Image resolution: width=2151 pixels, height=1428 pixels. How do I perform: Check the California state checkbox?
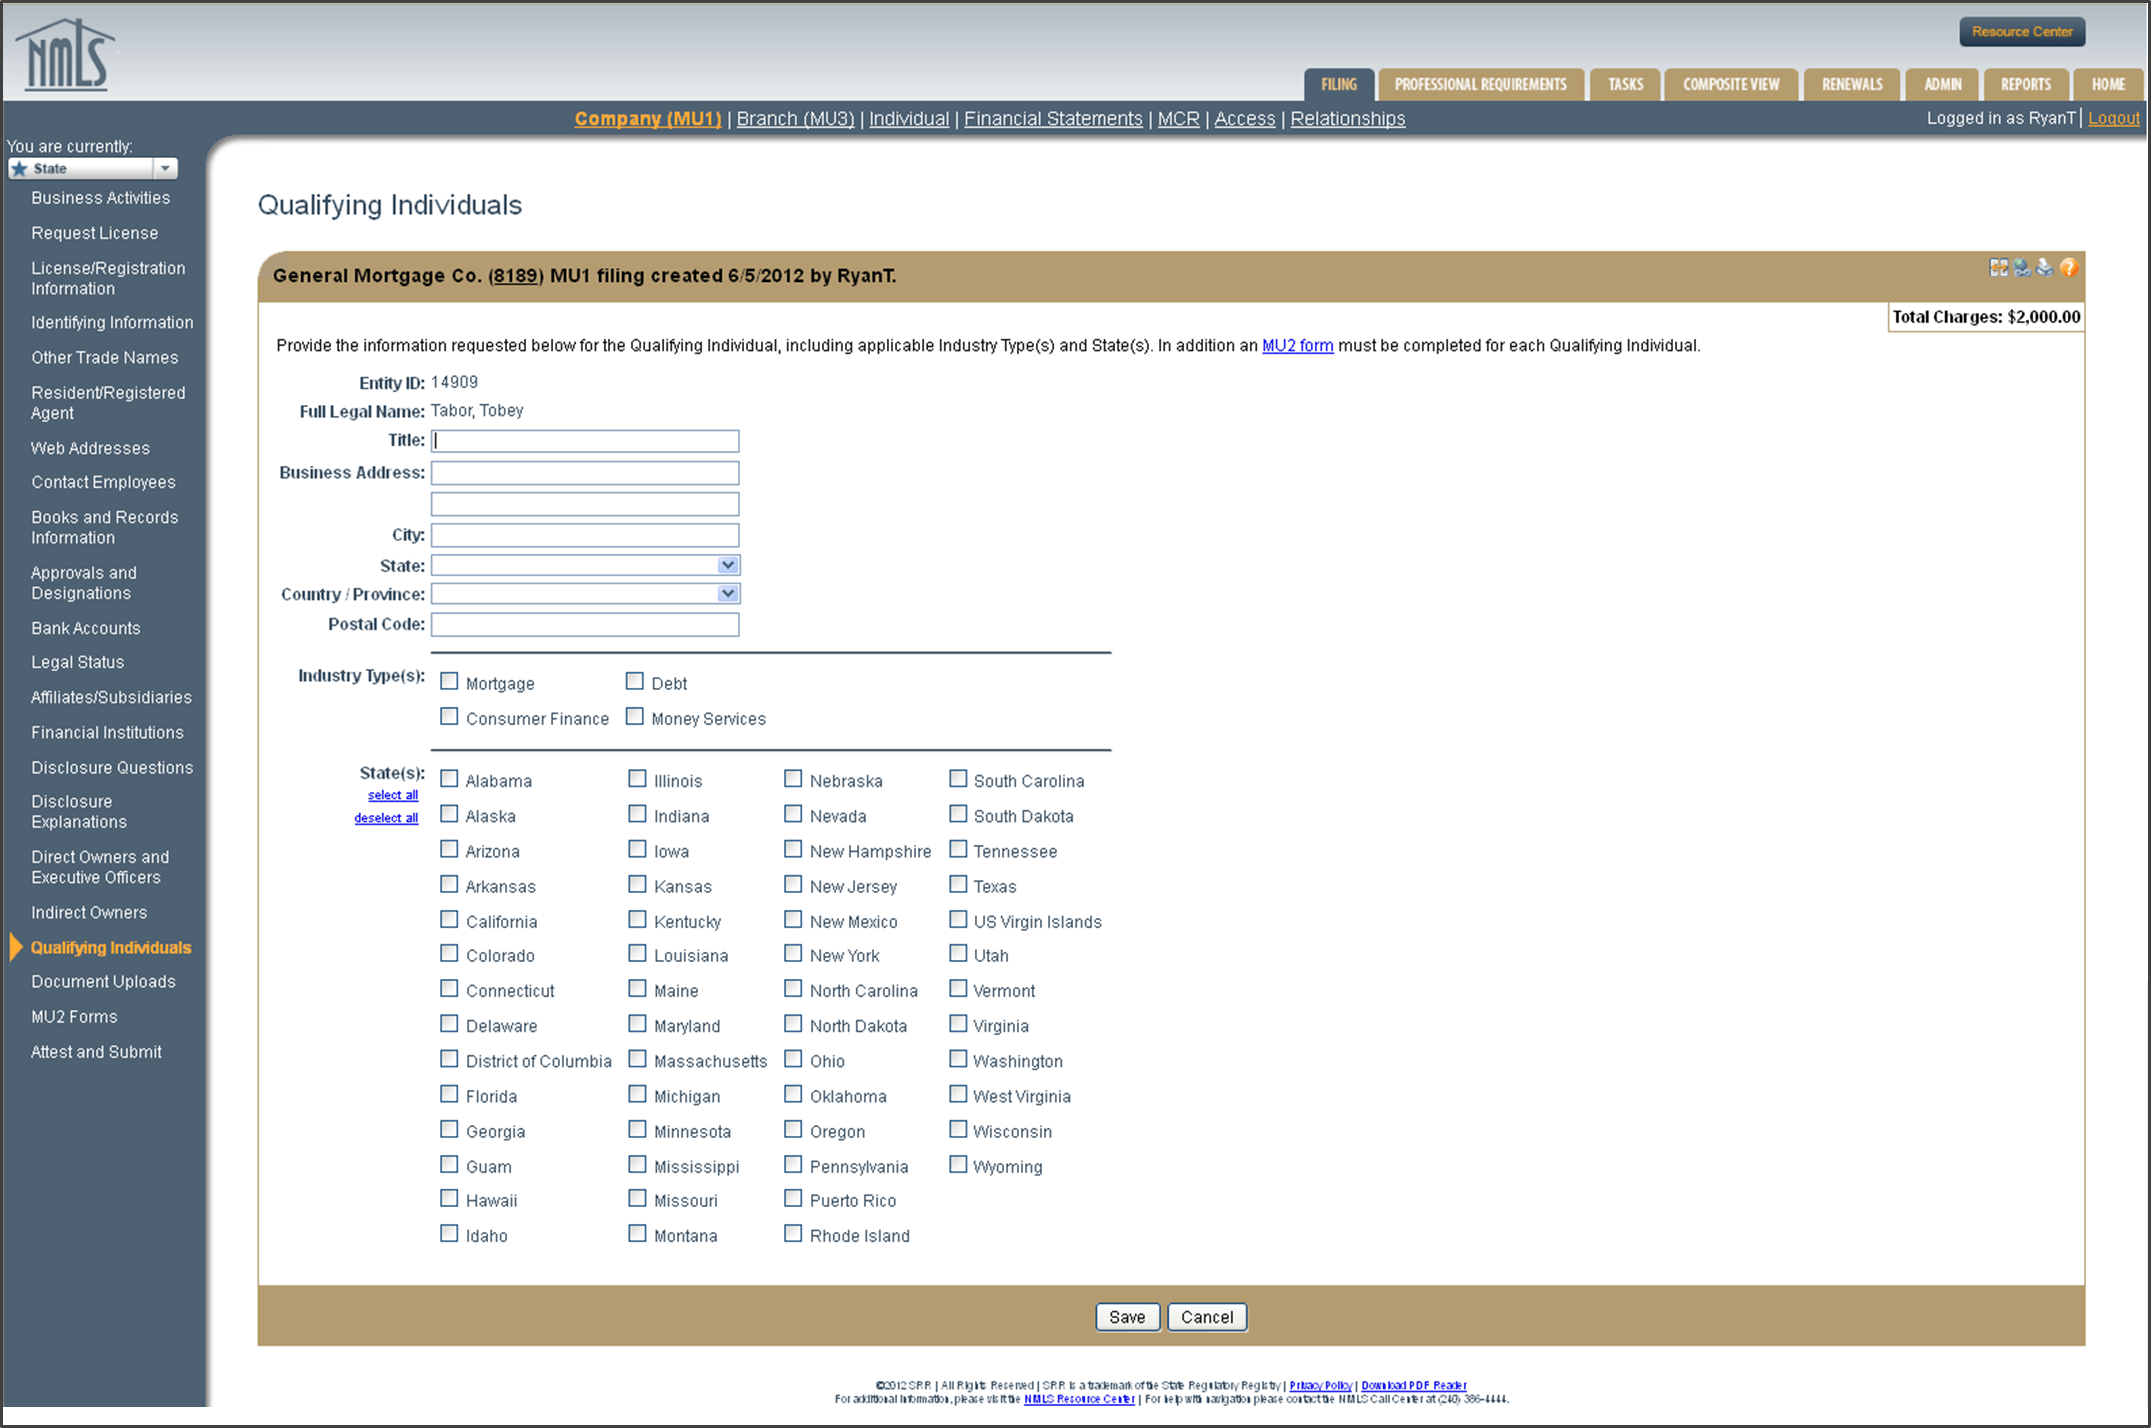[x=449, y=918]
